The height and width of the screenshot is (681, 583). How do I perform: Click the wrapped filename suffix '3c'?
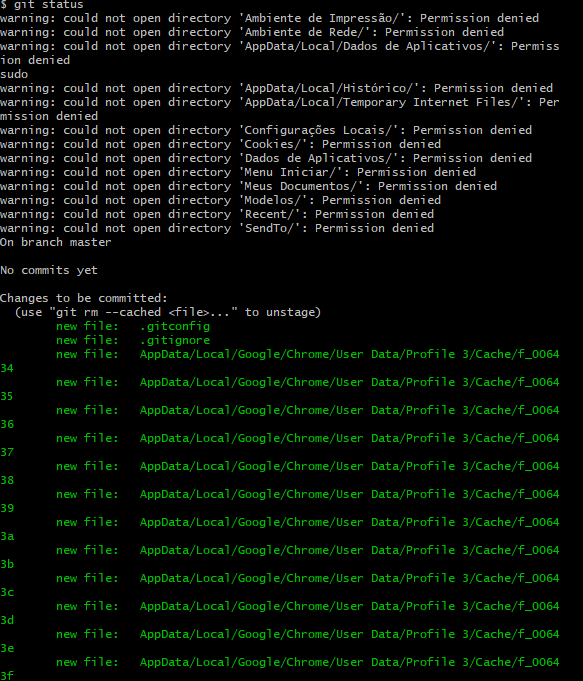7,592
